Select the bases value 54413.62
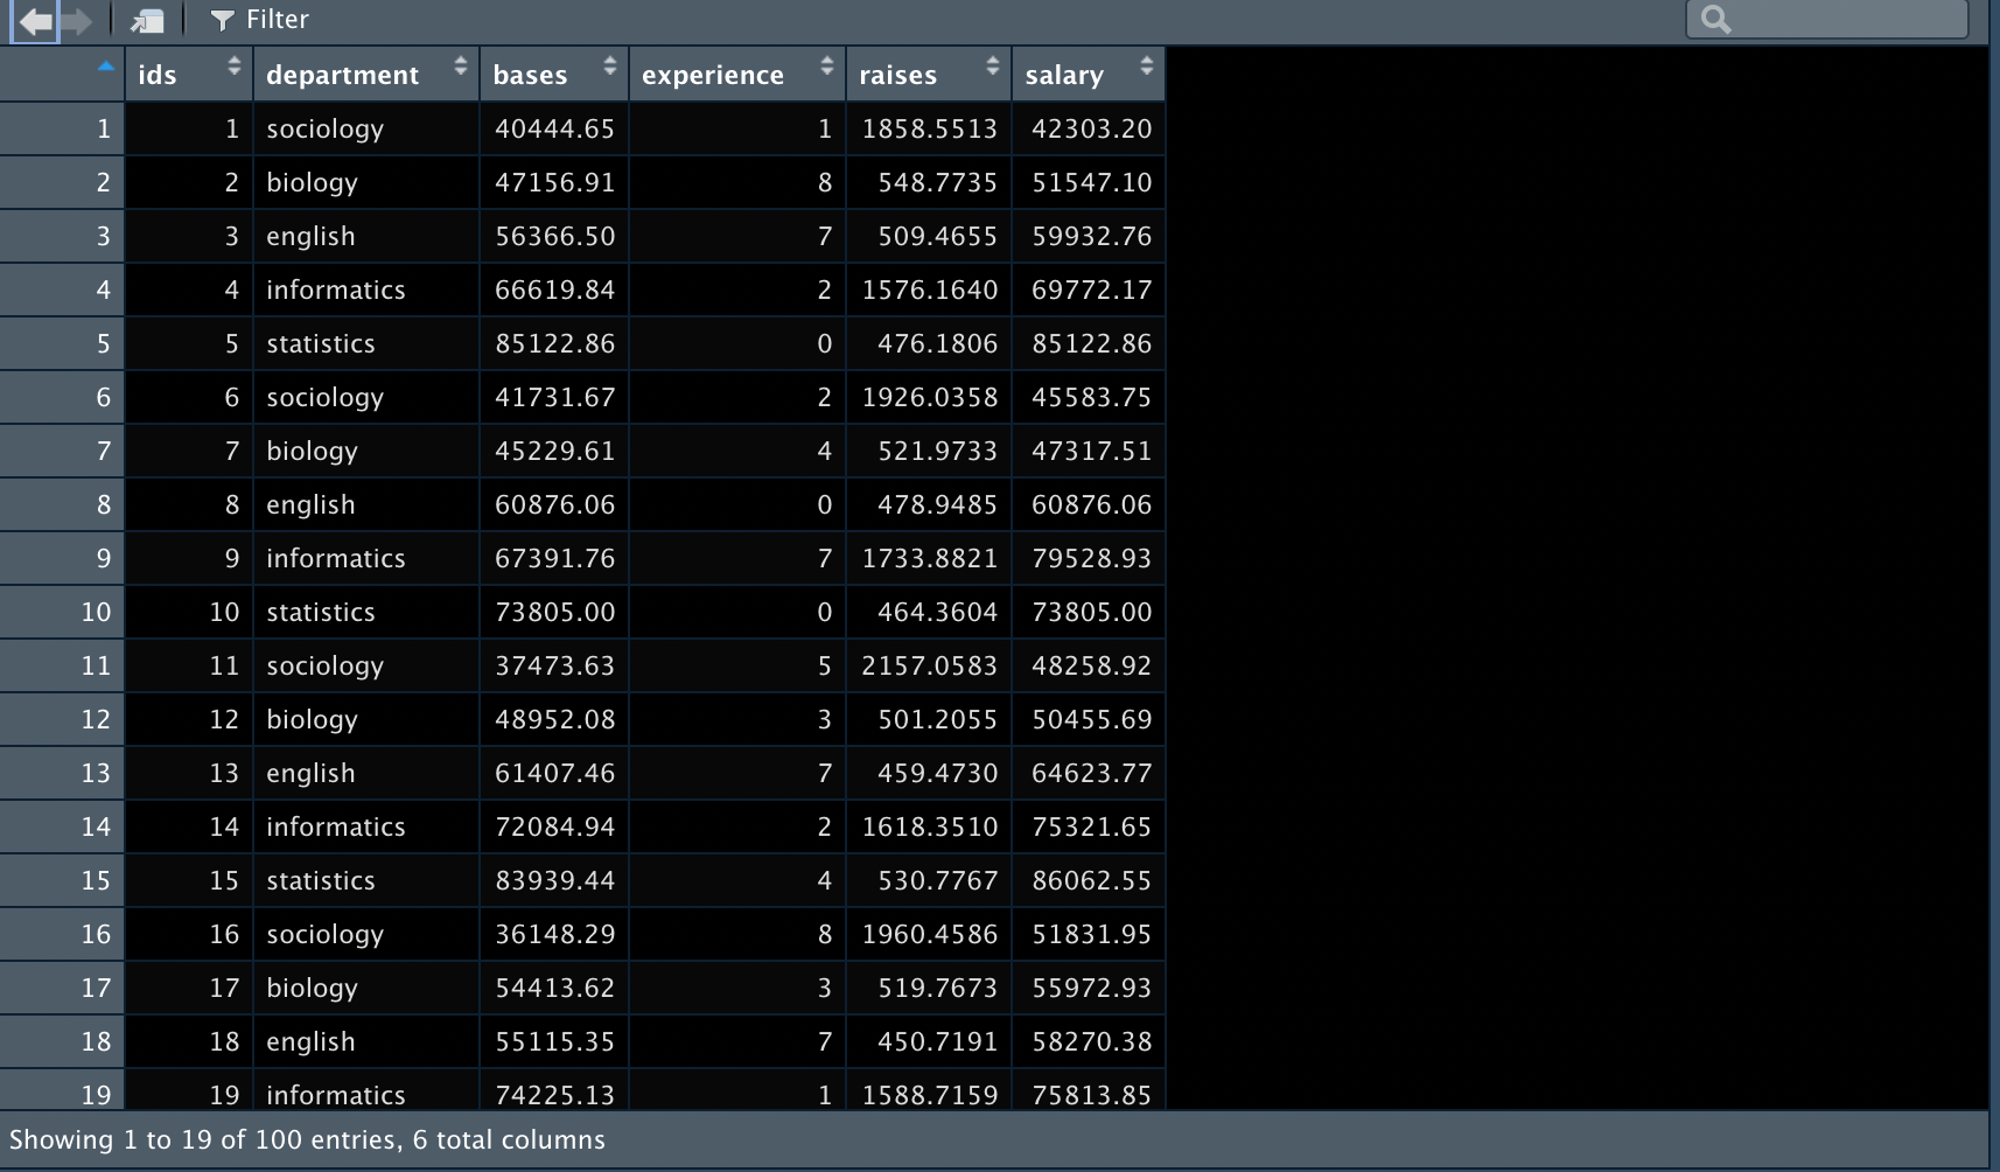Viewport: 2000px width, 1172px height. tap(555, 988)
